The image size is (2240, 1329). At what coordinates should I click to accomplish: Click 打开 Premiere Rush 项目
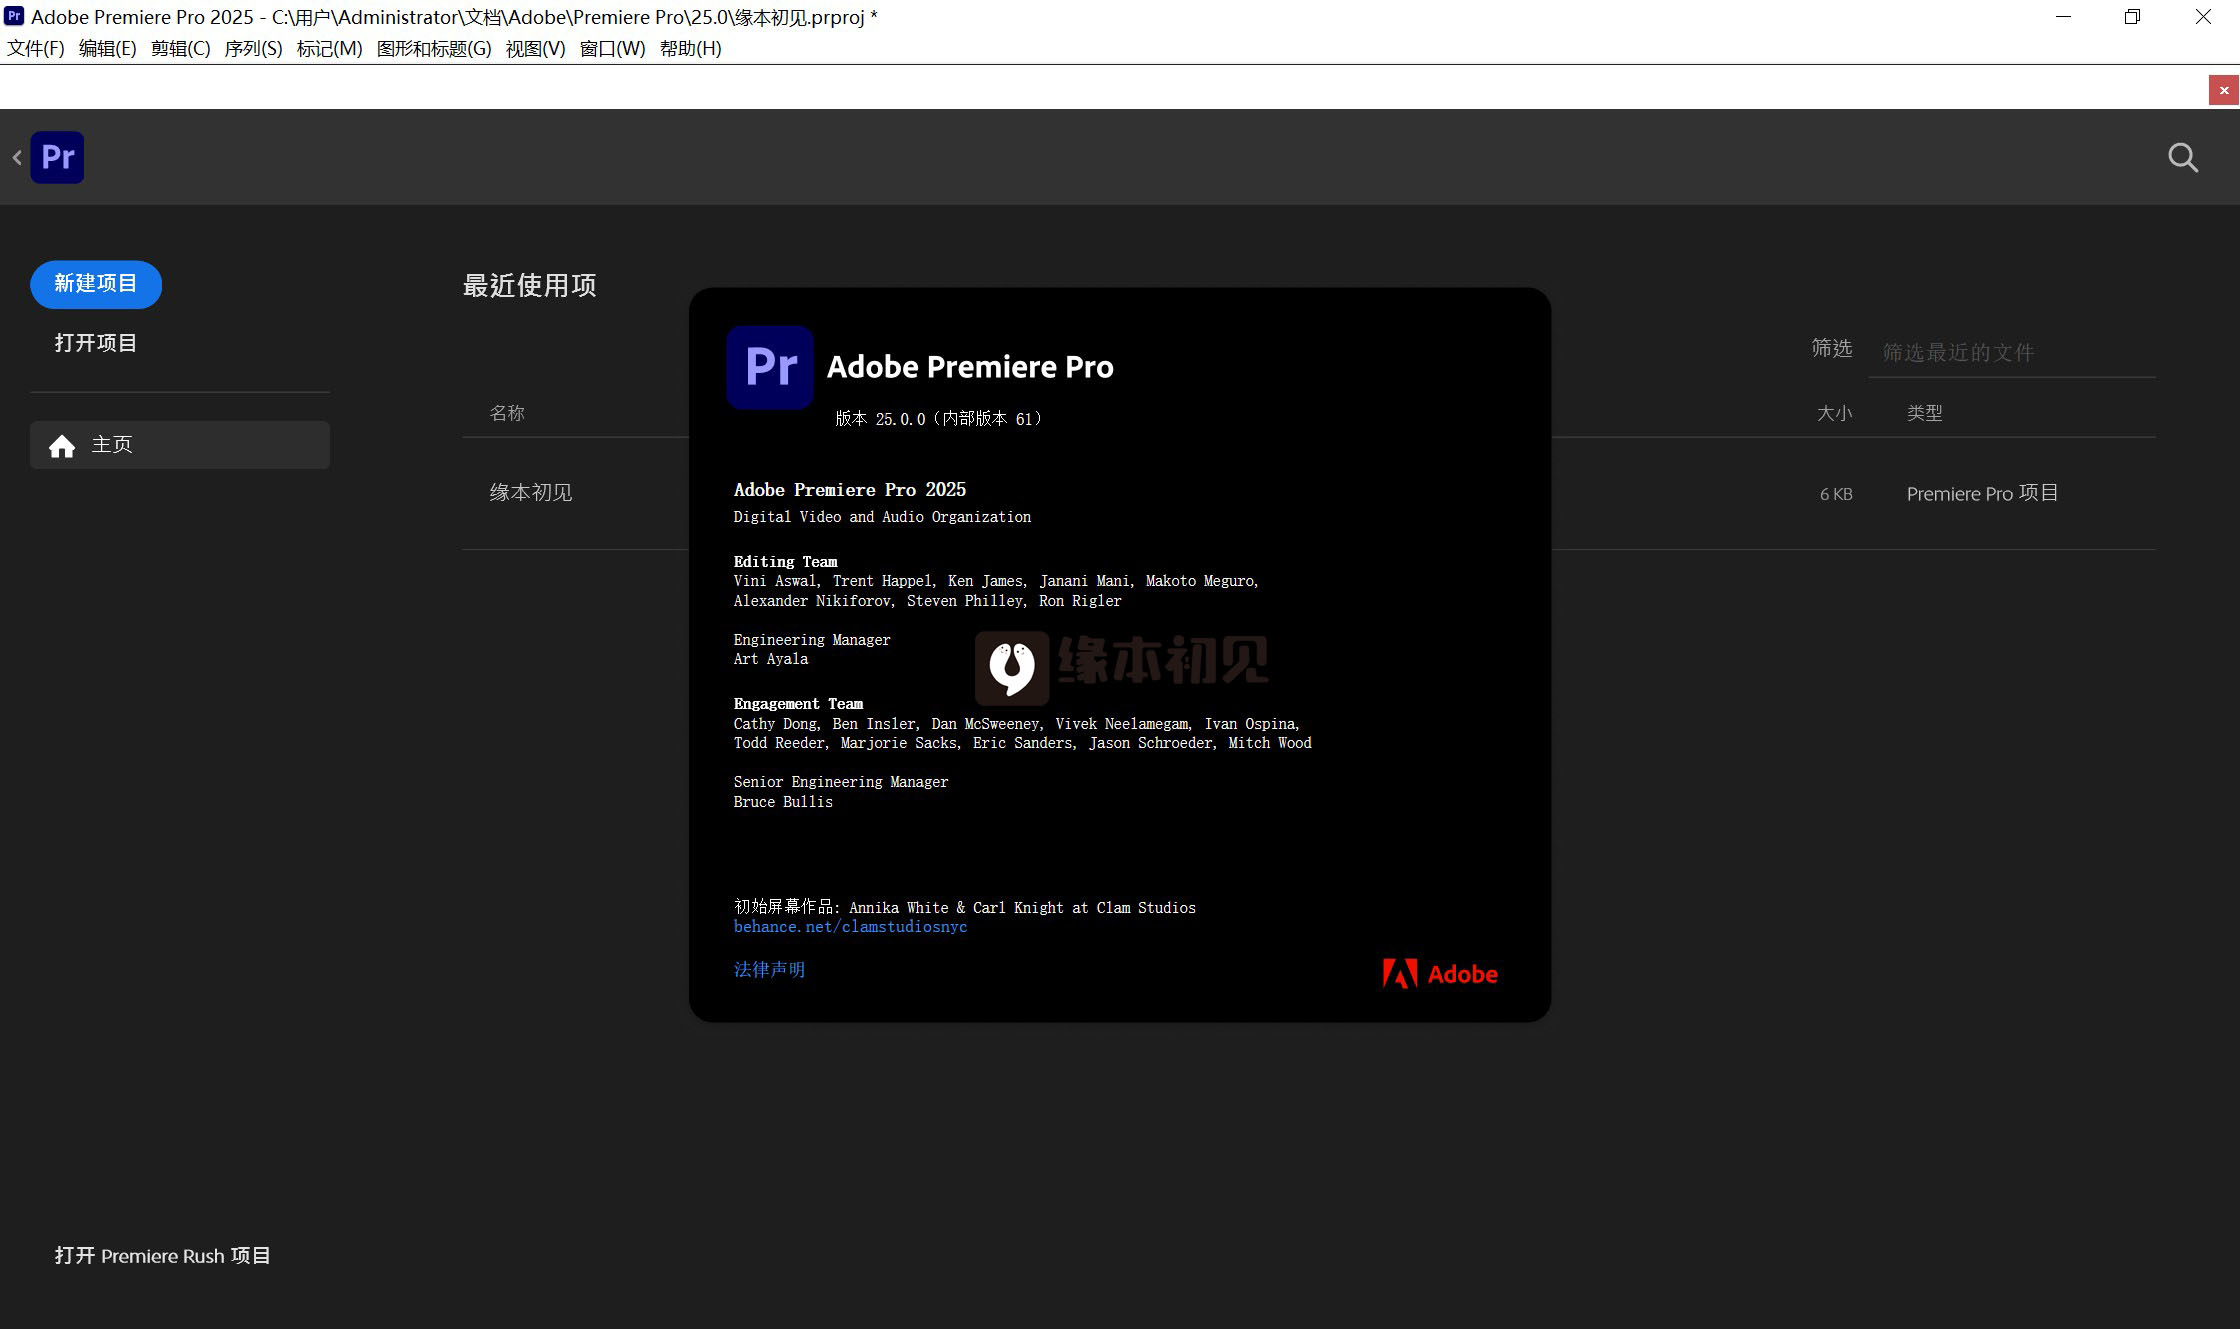tap(162, 1255)
